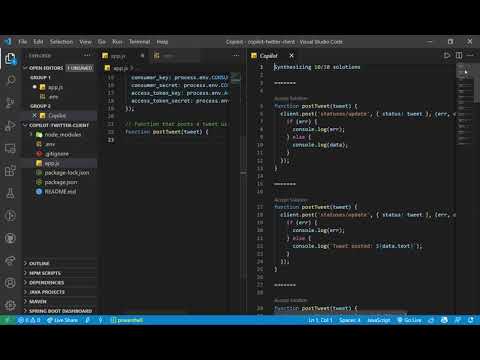Open the Selection menu

click(x=61, y=42)
